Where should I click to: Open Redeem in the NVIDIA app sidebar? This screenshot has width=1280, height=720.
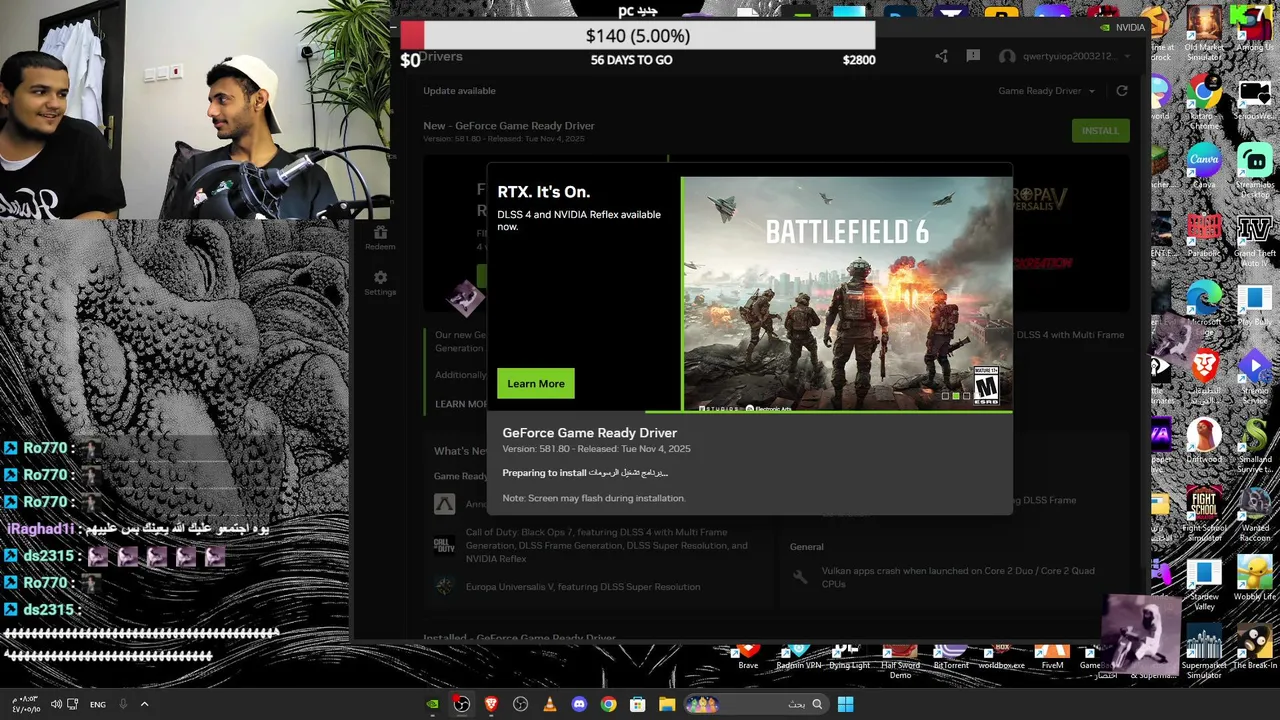(x=380, y=238)
